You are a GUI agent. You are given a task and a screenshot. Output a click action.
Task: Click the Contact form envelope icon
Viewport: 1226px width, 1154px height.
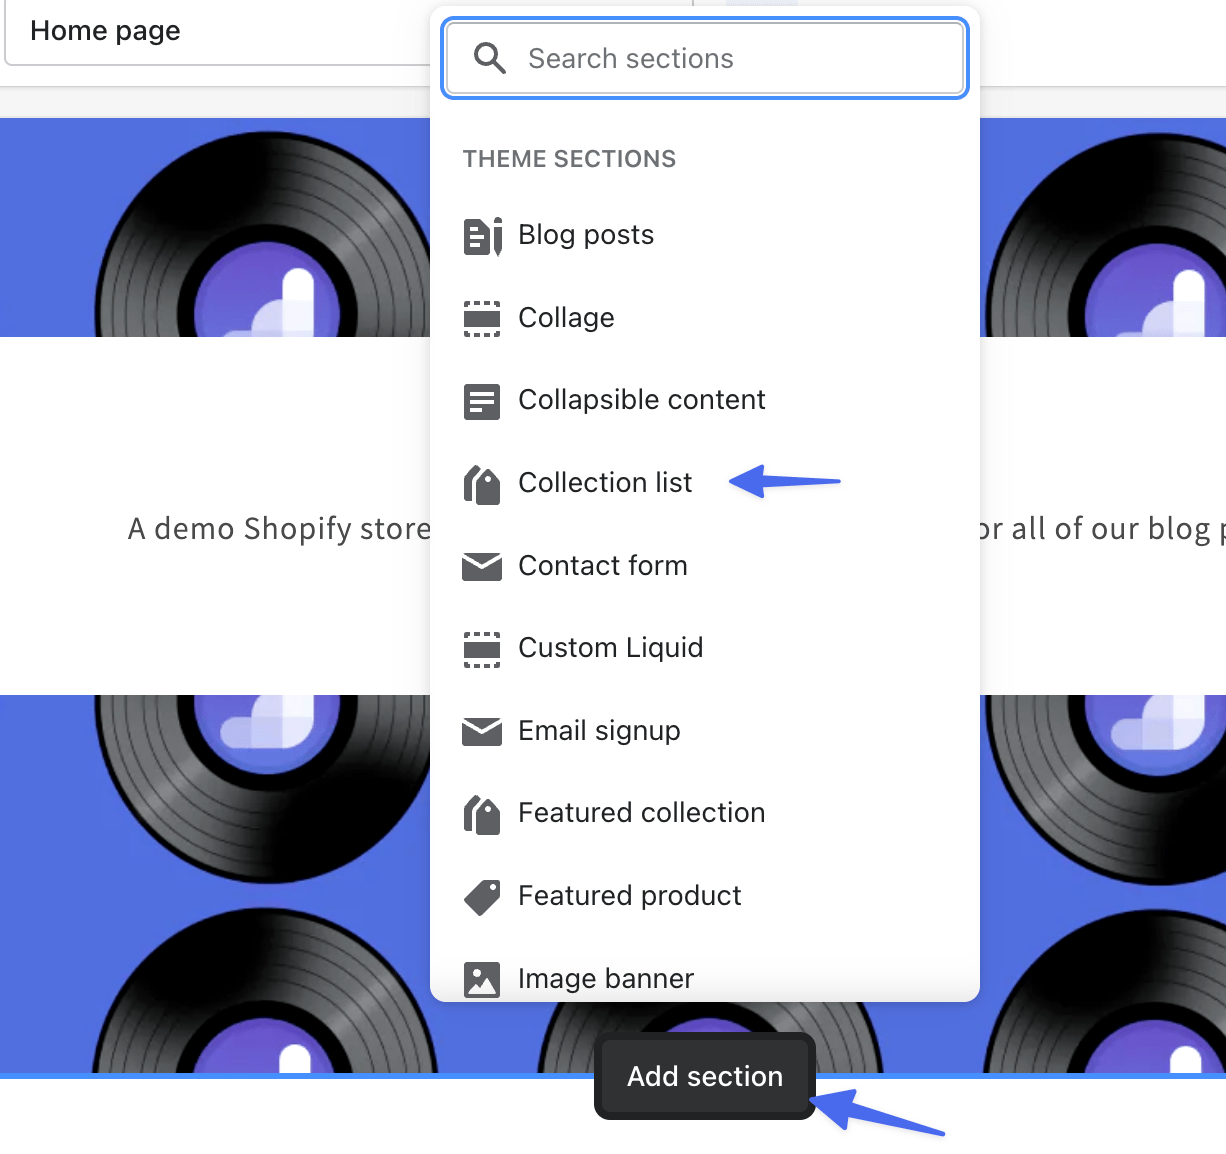482,566
